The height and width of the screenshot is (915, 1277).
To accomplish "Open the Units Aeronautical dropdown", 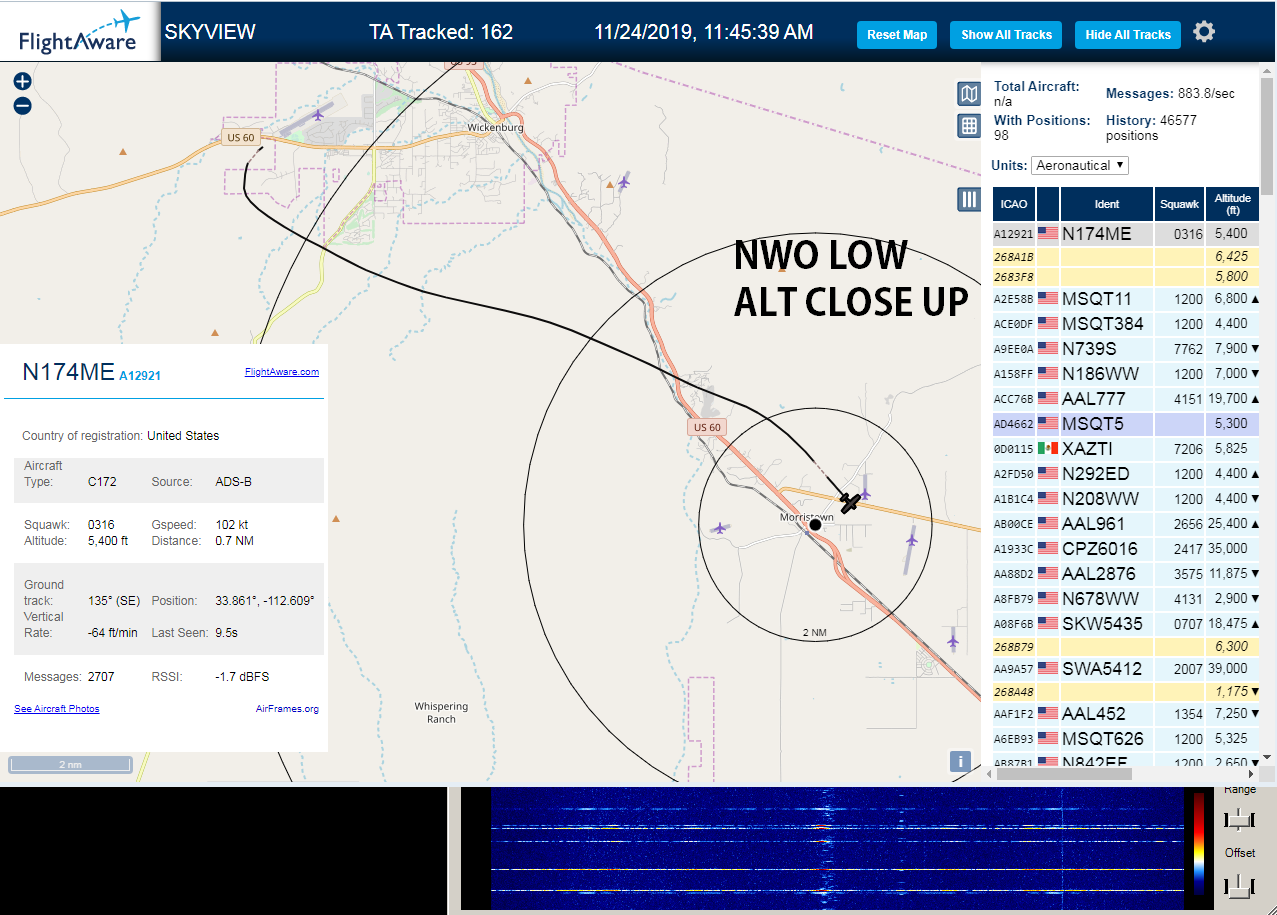I will click(1080, 165).
